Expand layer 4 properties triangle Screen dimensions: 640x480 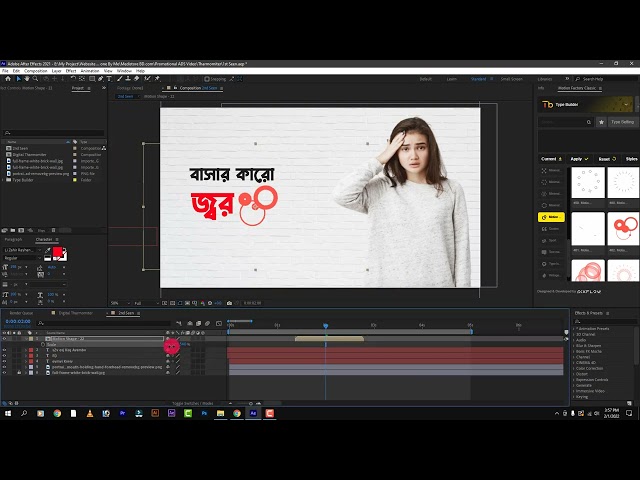tap(26, 361)
